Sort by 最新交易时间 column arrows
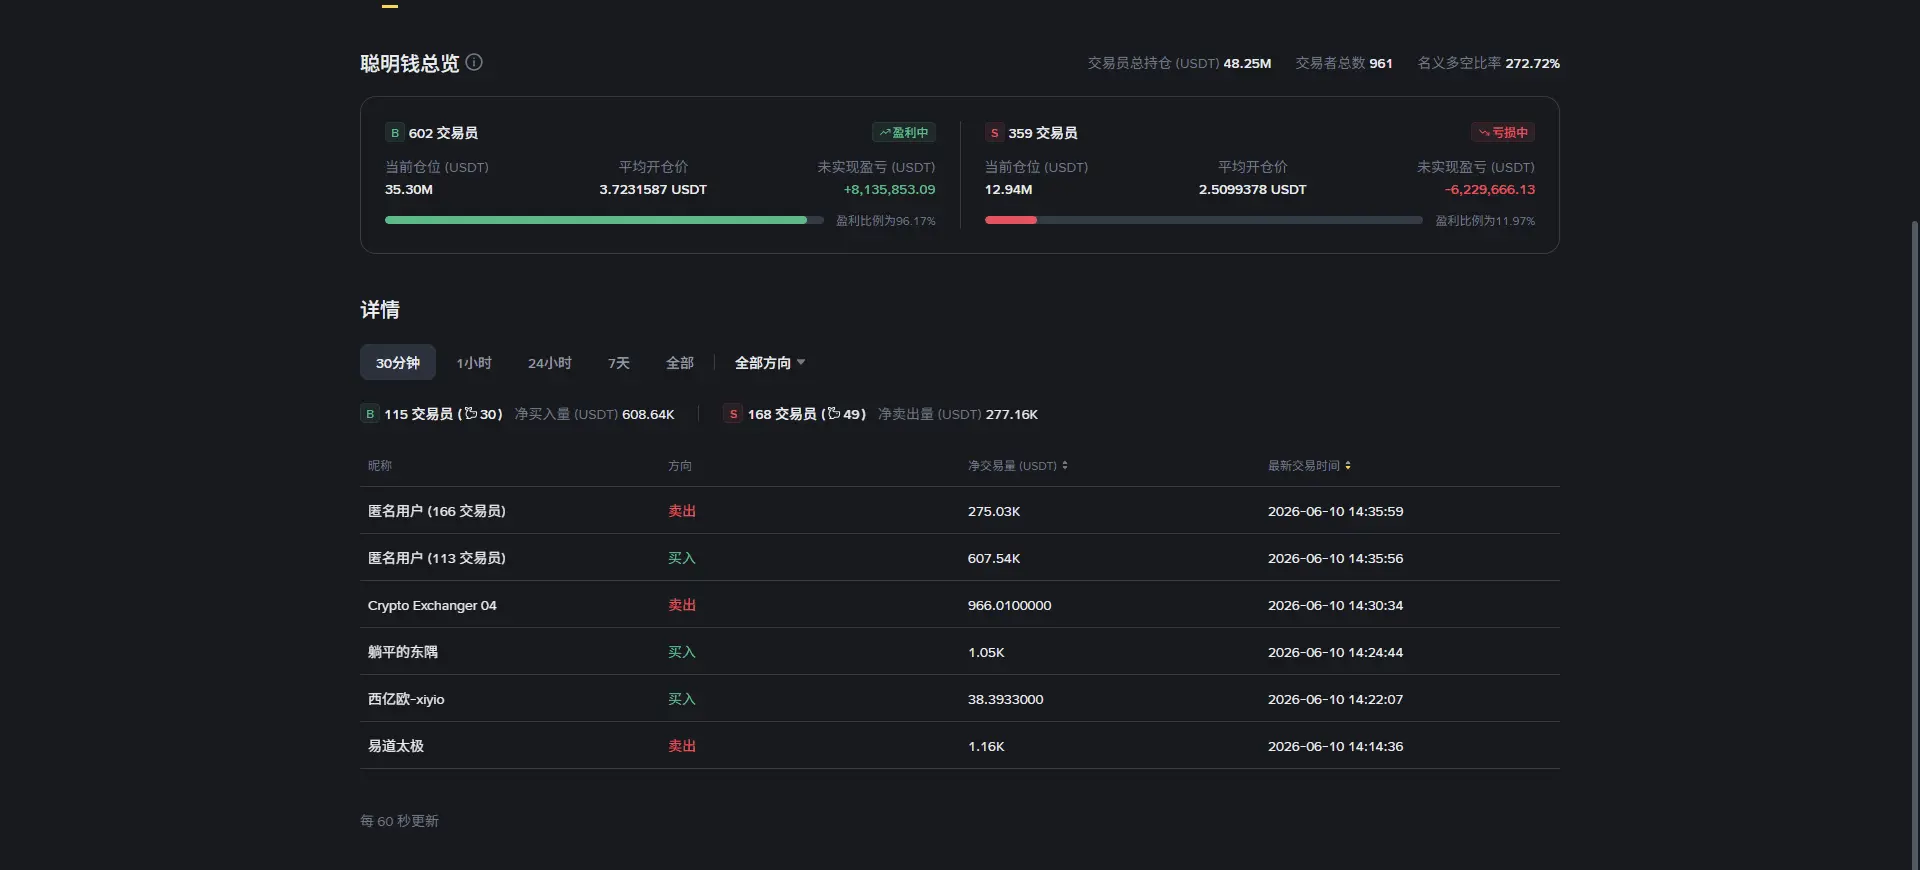This screenshot has height=870, width=1920. click(x=1348, y=466)
